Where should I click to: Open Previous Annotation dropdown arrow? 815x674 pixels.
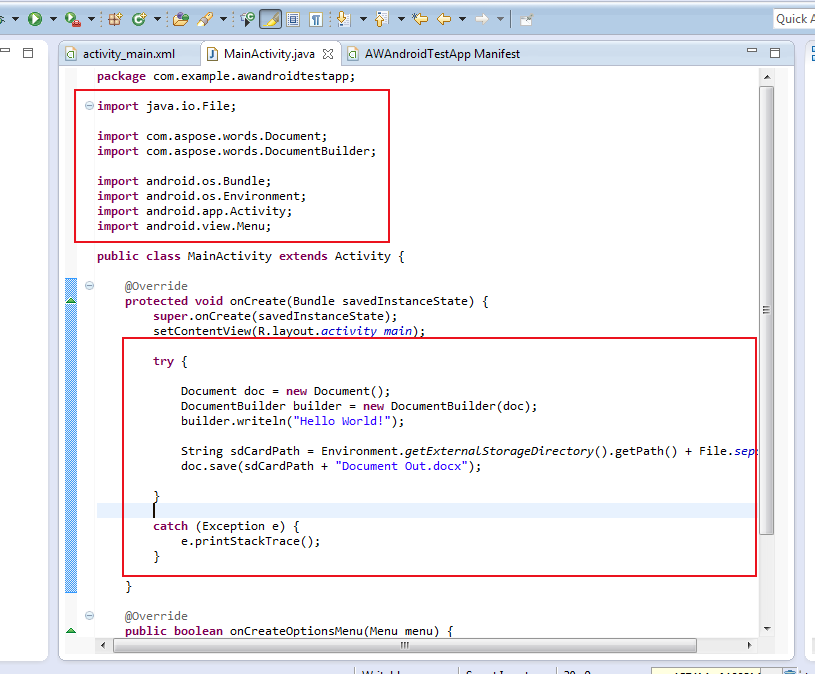[401, 19]
